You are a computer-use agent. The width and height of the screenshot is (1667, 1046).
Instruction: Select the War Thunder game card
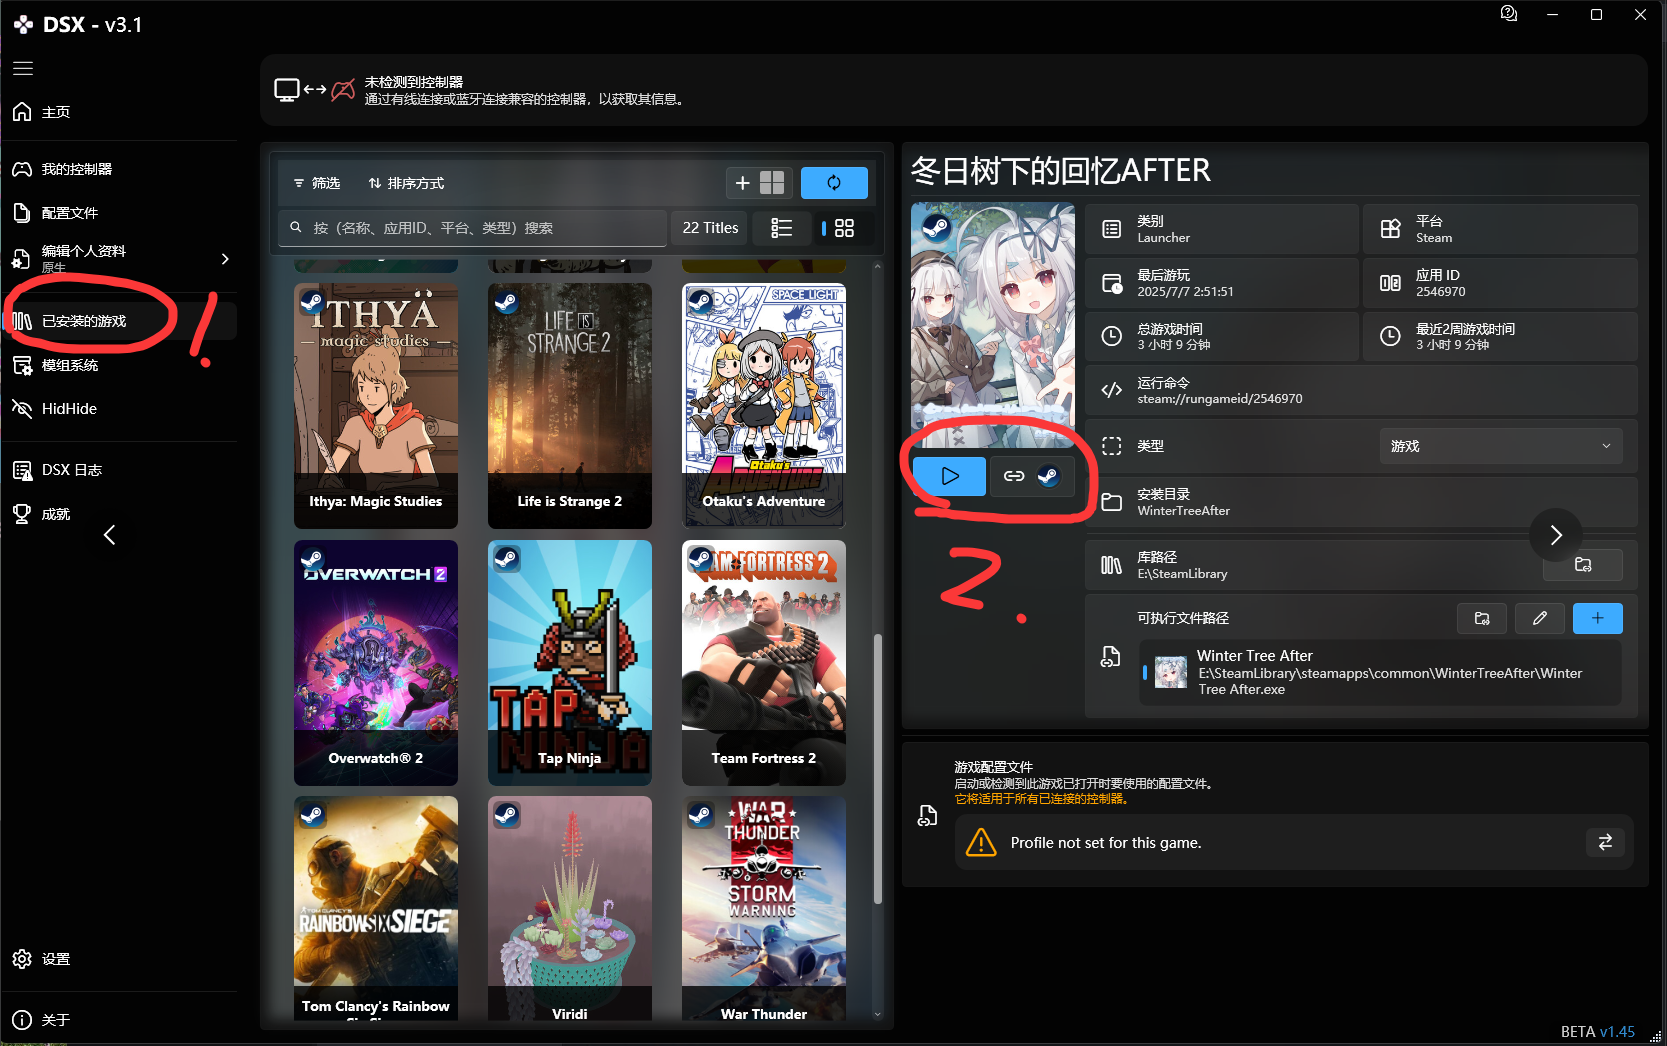click(764, 908)
